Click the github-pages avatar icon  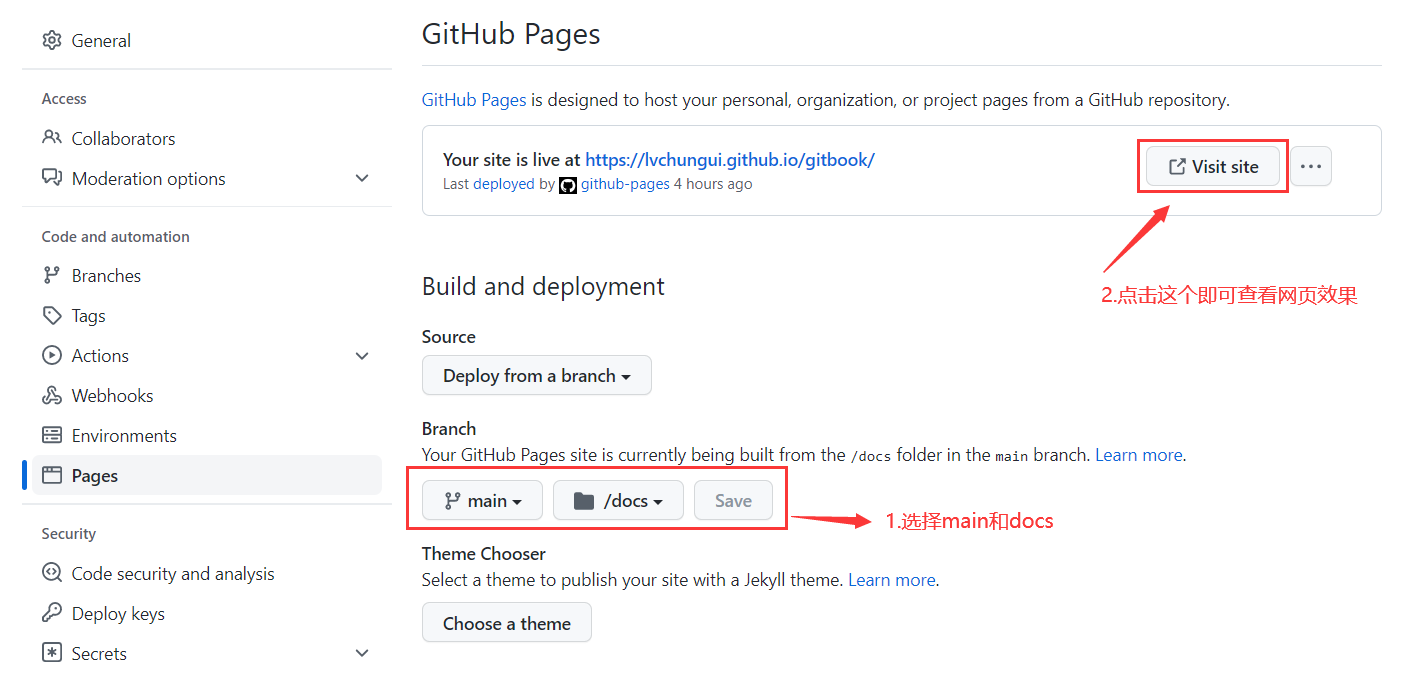tap(568, 185)
